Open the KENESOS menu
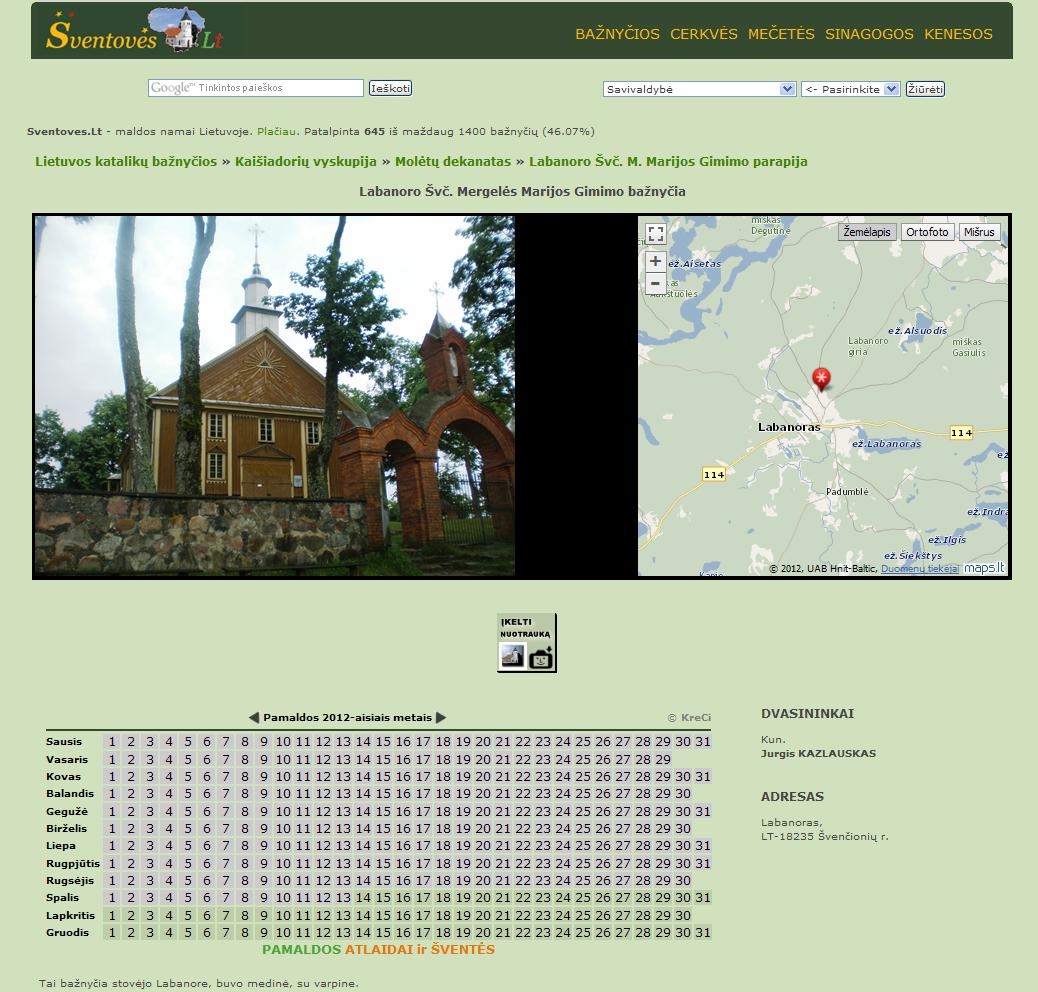 click(x=958, y=34)
